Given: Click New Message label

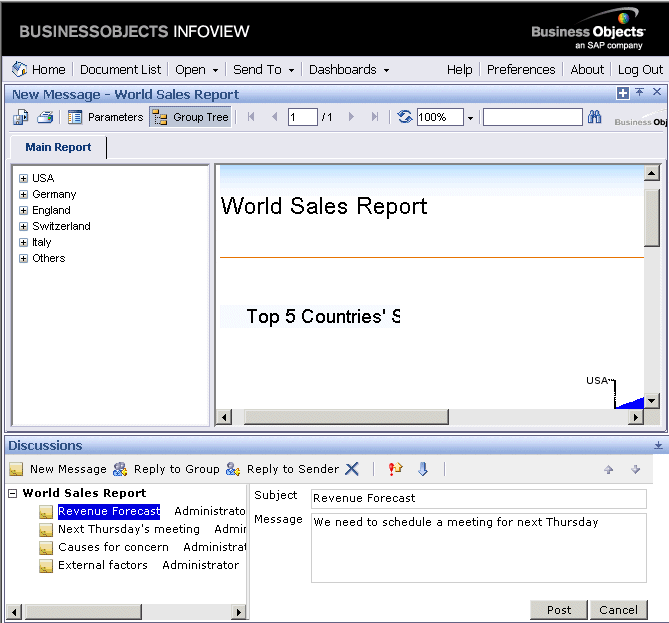Looking at the screenshot, I should pos(68,469).
